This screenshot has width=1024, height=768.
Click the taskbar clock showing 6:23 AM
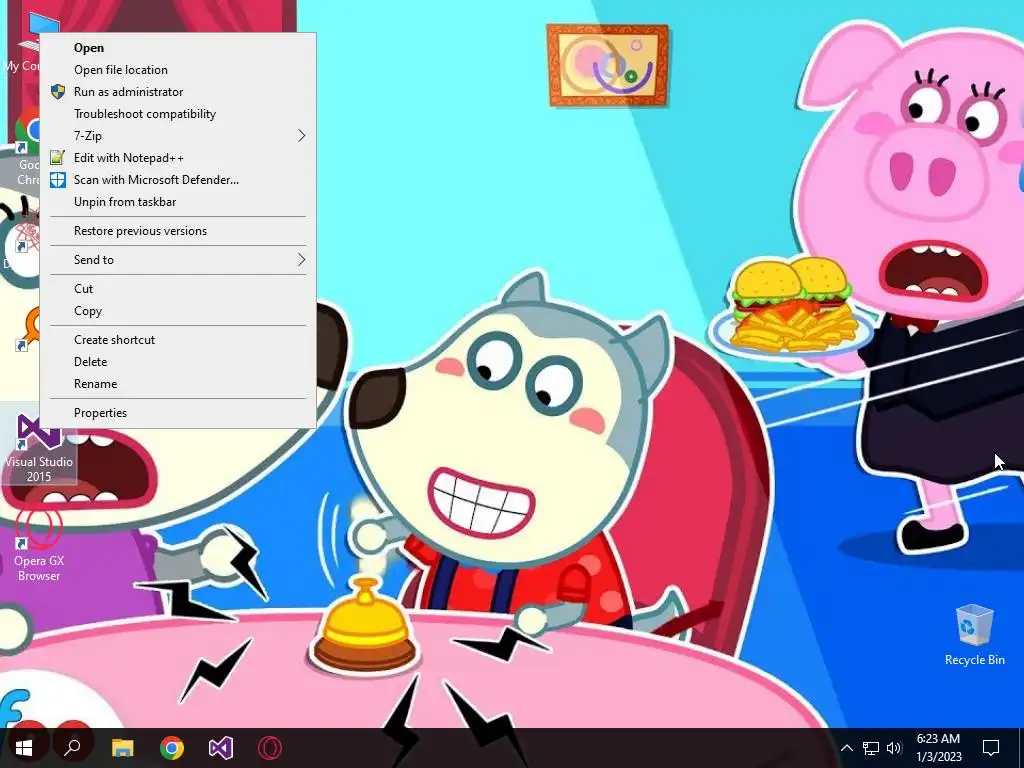pyautogui.click(x=938, y=748)
